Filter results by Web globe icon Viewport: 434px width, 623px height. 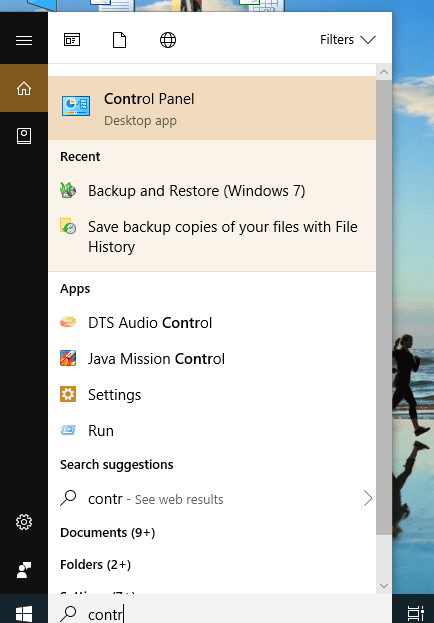tap(168, 40)
